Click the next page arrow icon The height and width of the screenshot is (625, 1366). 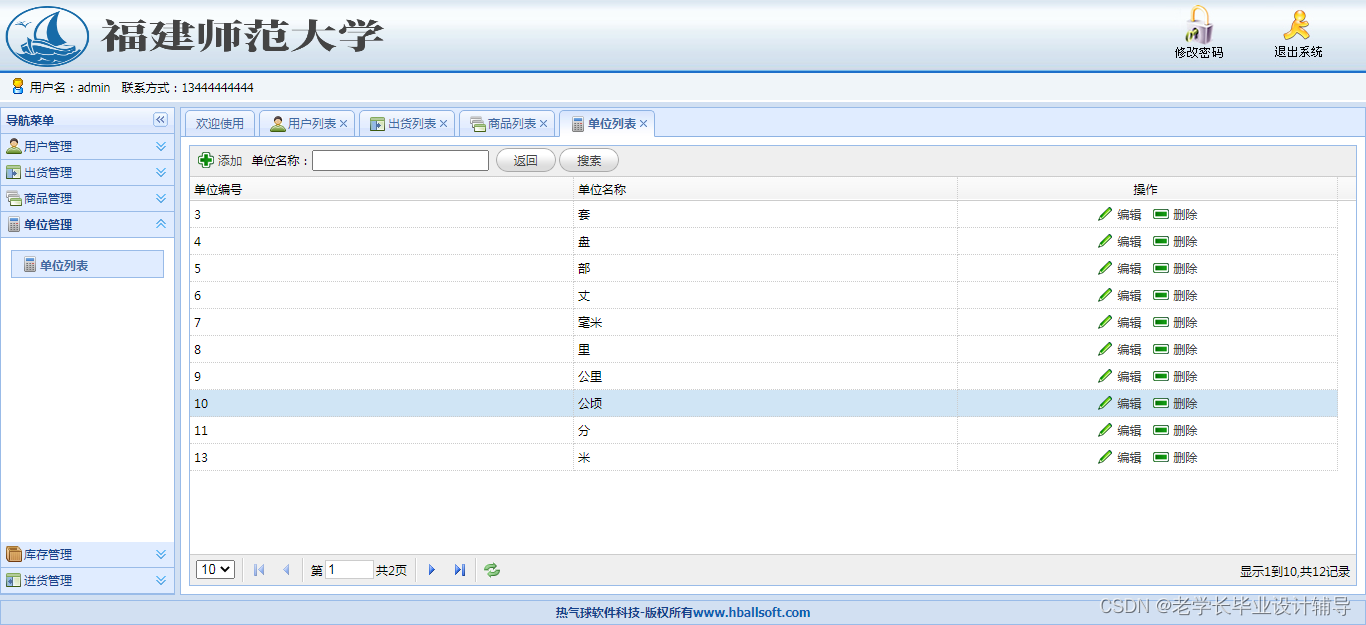(x=431, y=569)
